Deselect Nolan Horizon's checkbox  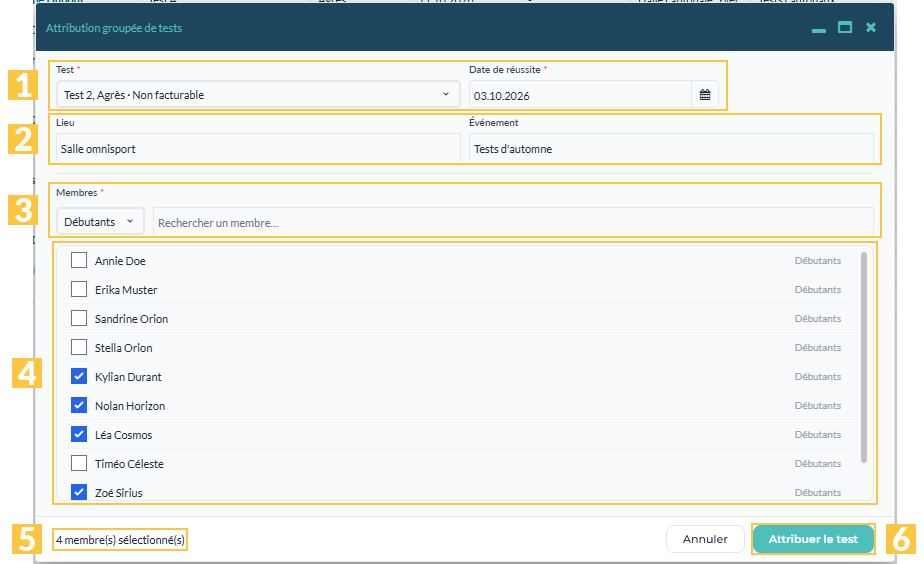point(79,405)
